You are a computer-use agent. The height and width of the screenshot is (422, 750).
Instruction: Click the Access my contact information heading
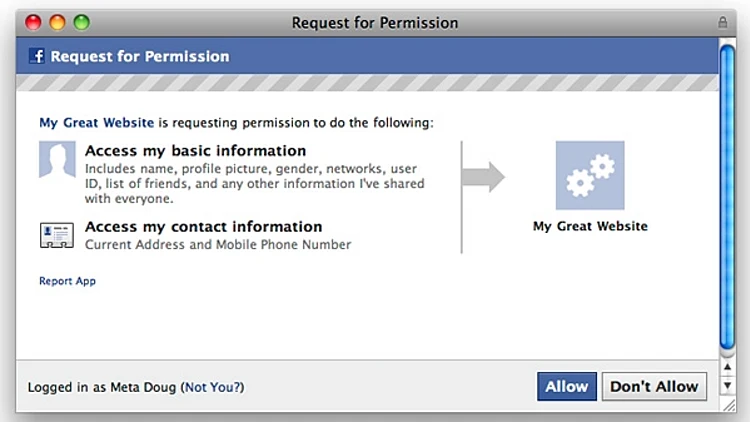click(203, 227)
